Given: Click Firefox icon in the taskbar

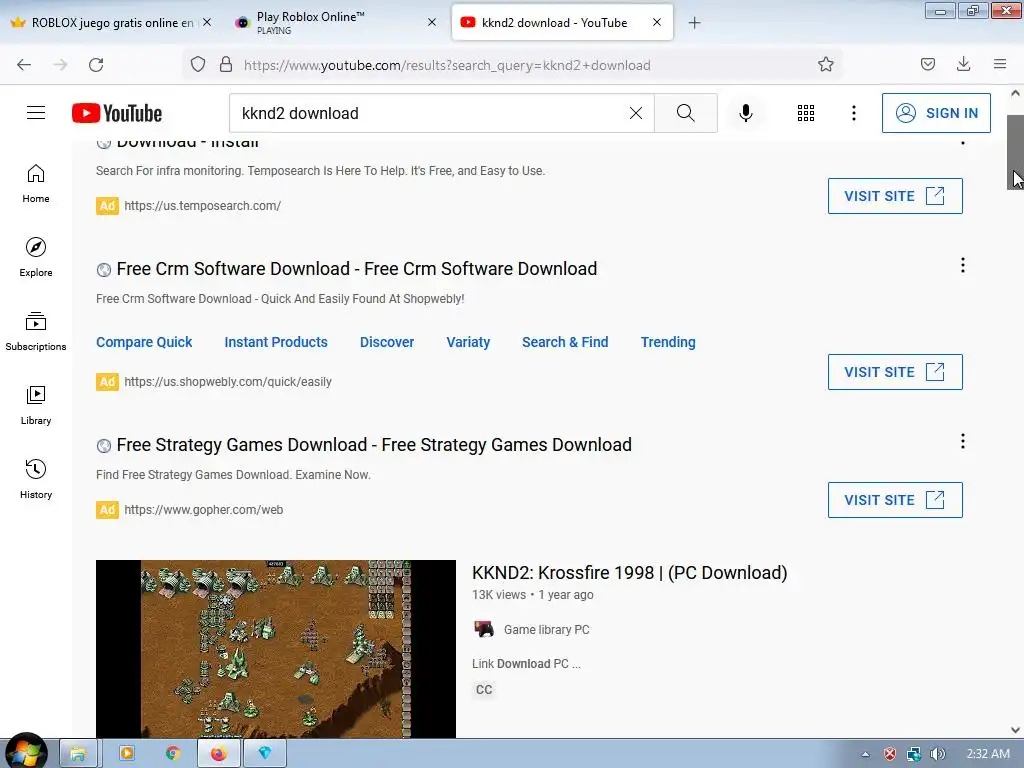Looking at the screenshot, I should [218, 754].
